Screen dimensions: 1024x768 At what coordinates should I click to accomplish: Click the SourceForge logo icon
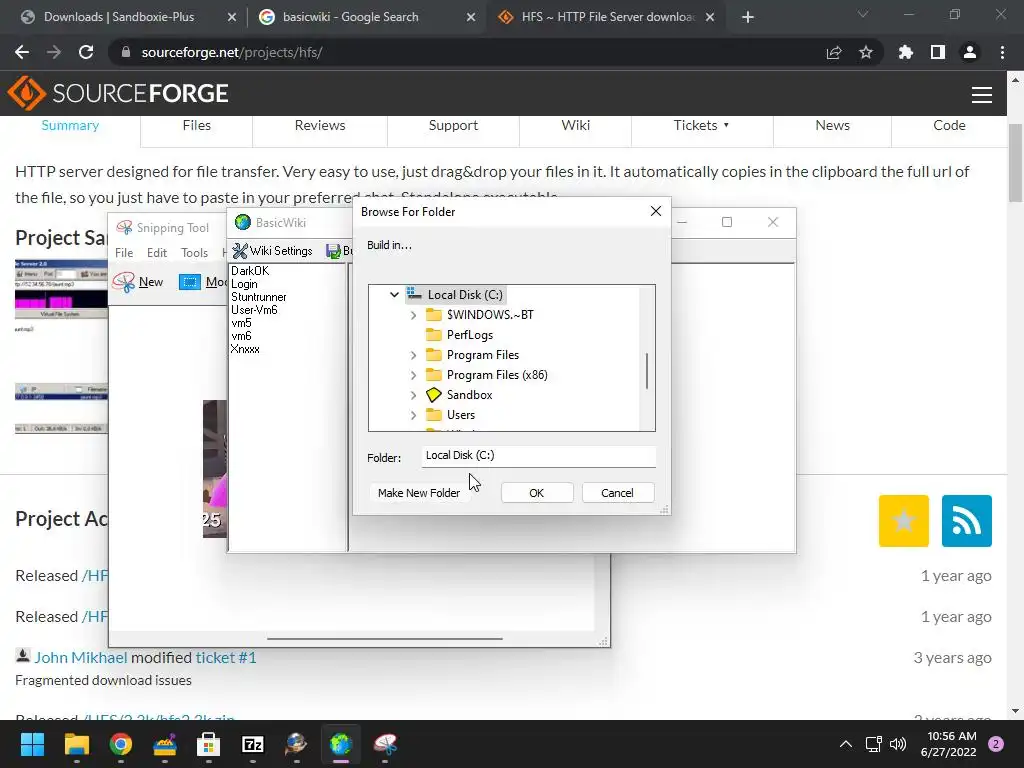[x=26, y=93]
